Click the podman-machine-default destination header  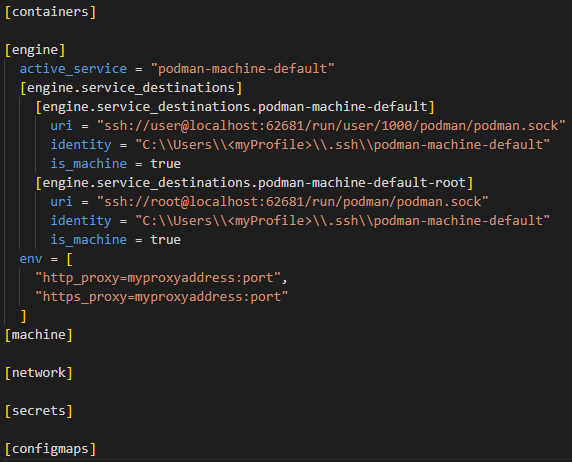click(x=235, y=107)
